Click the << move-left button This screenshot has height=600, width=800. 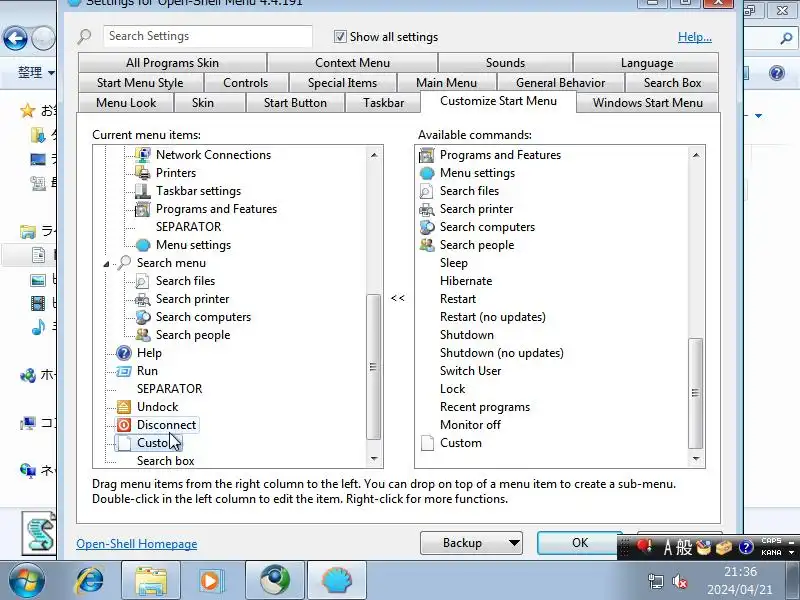tap(398, 298)
